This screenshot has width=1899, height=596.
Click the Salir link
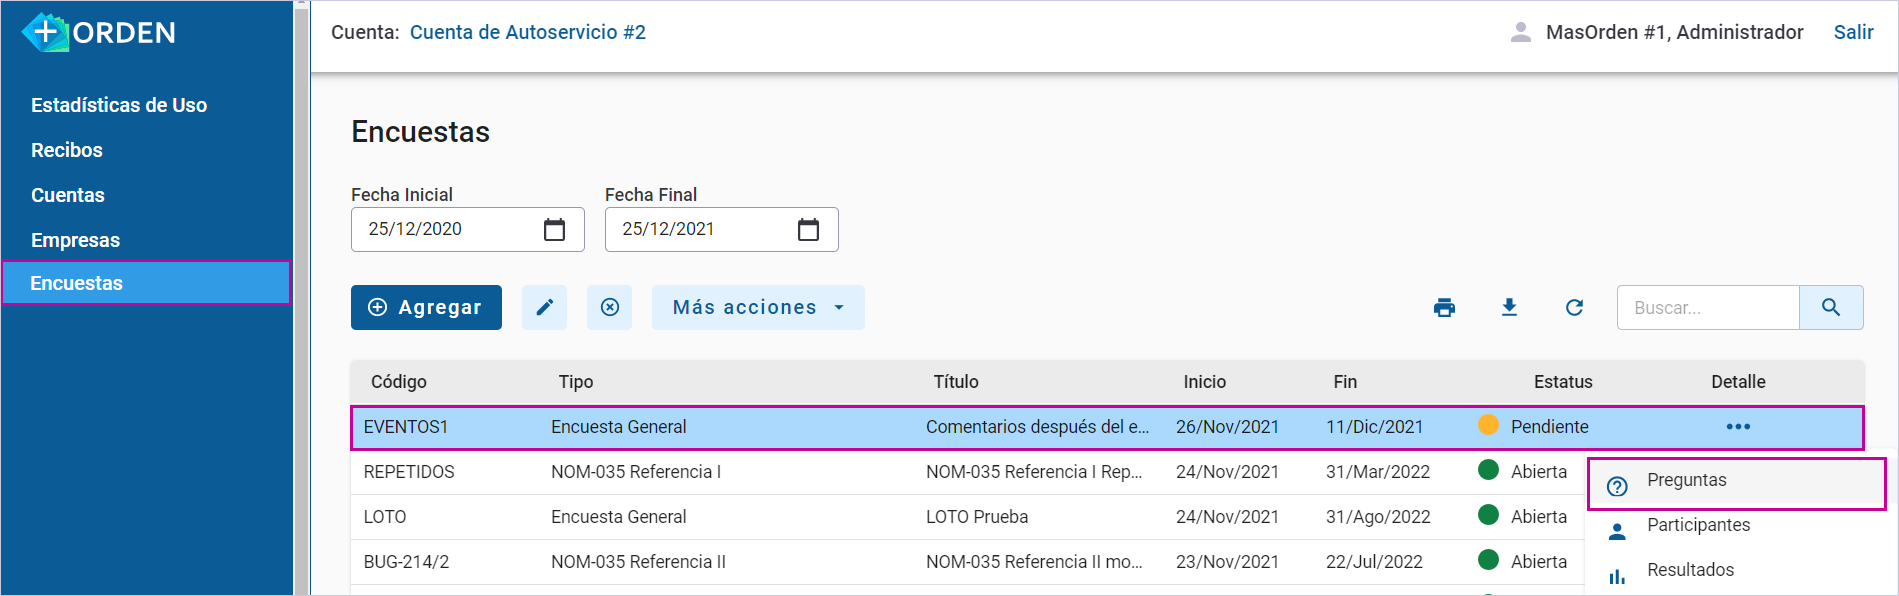coord(1852,33)
